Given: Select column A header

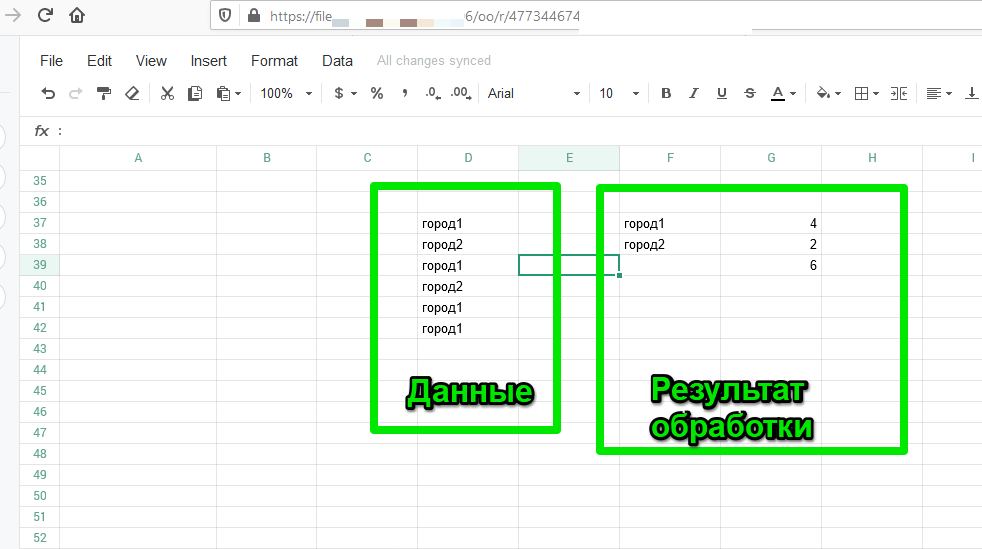Looking at the screenshot, I should 138,158.
